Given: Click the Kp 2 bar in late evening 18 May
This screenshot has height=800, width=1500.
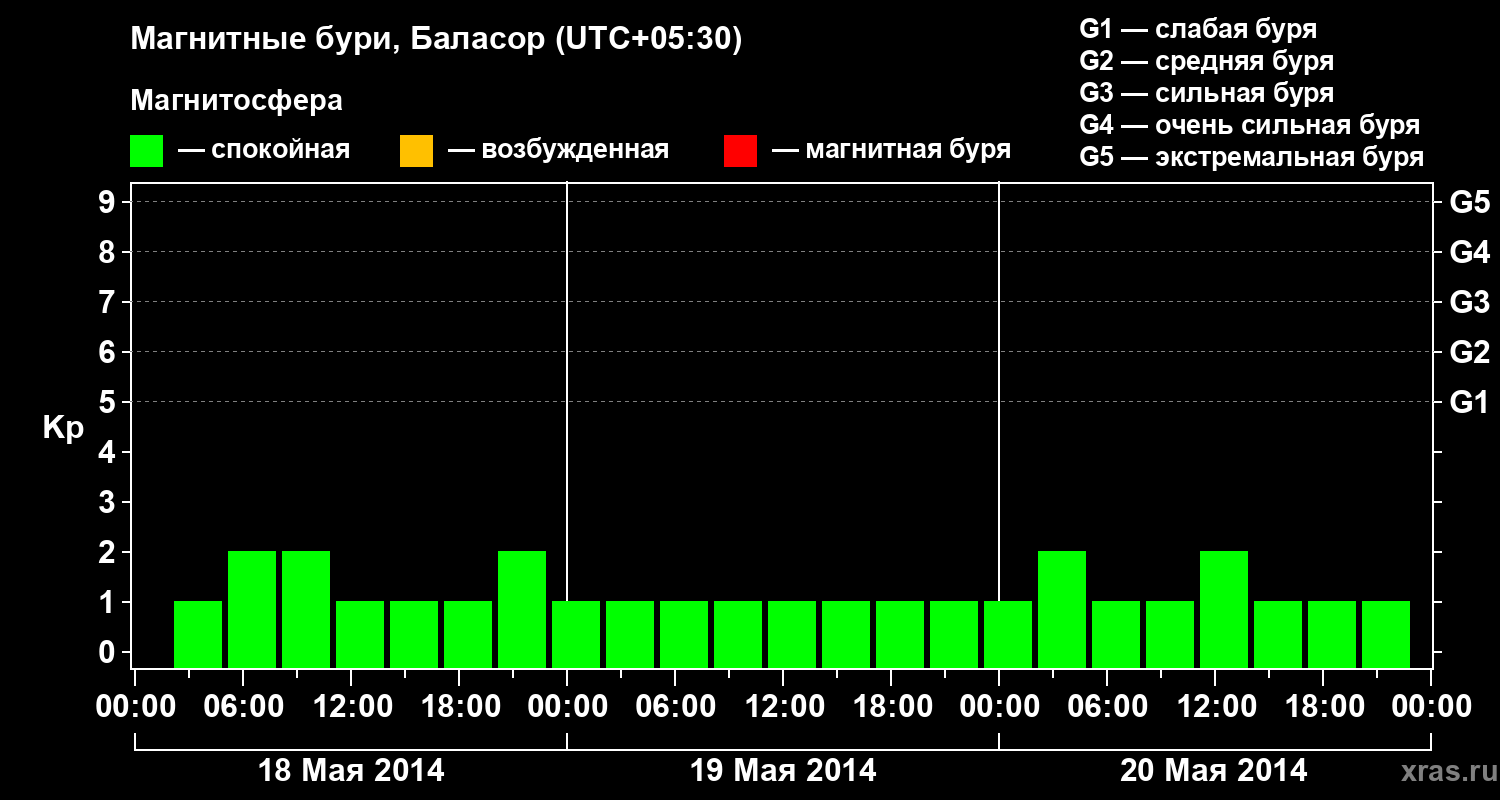Looking at the screenshot, I should click(522, 609).
